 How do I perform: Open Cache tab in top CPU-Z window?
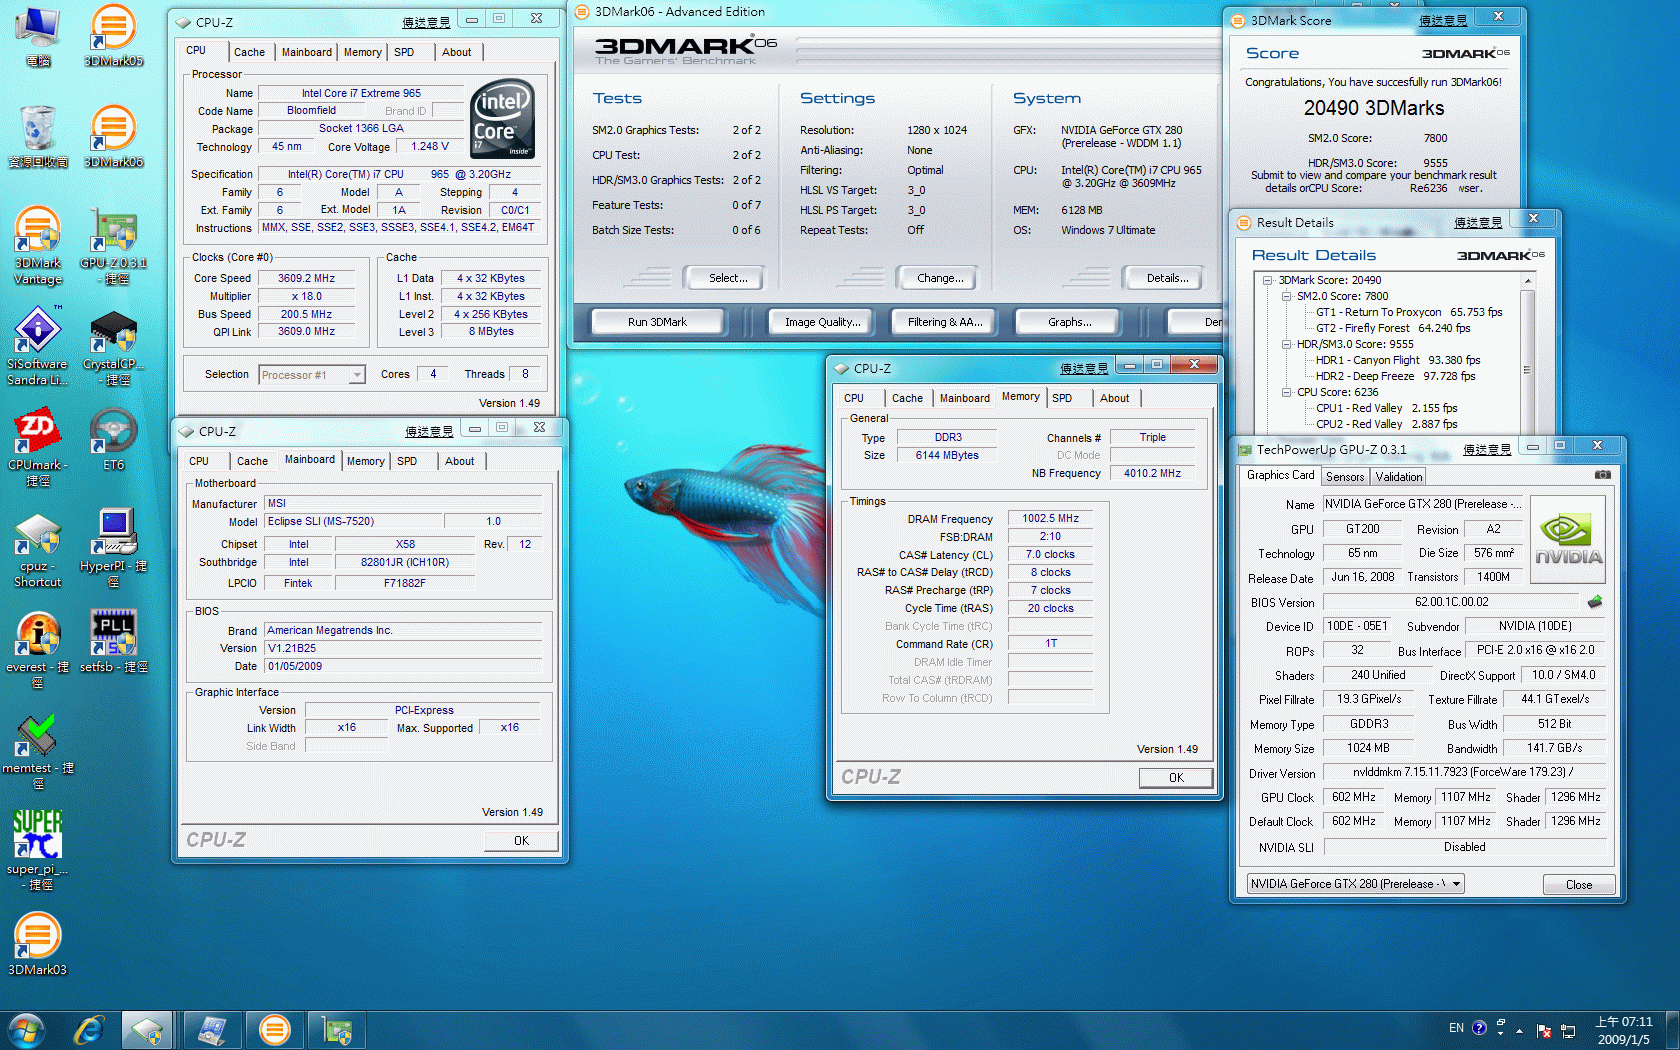coord(249,52)
